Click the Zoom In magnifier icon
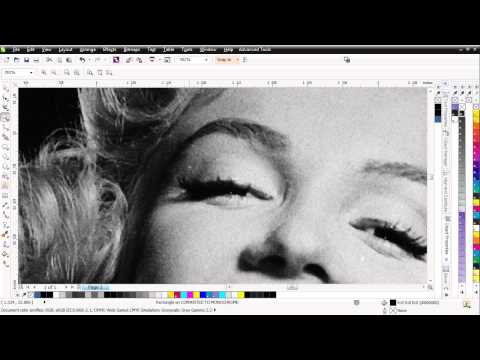This screenshot has height=360, width=480. pyautogui.click(x=44, y=72)
